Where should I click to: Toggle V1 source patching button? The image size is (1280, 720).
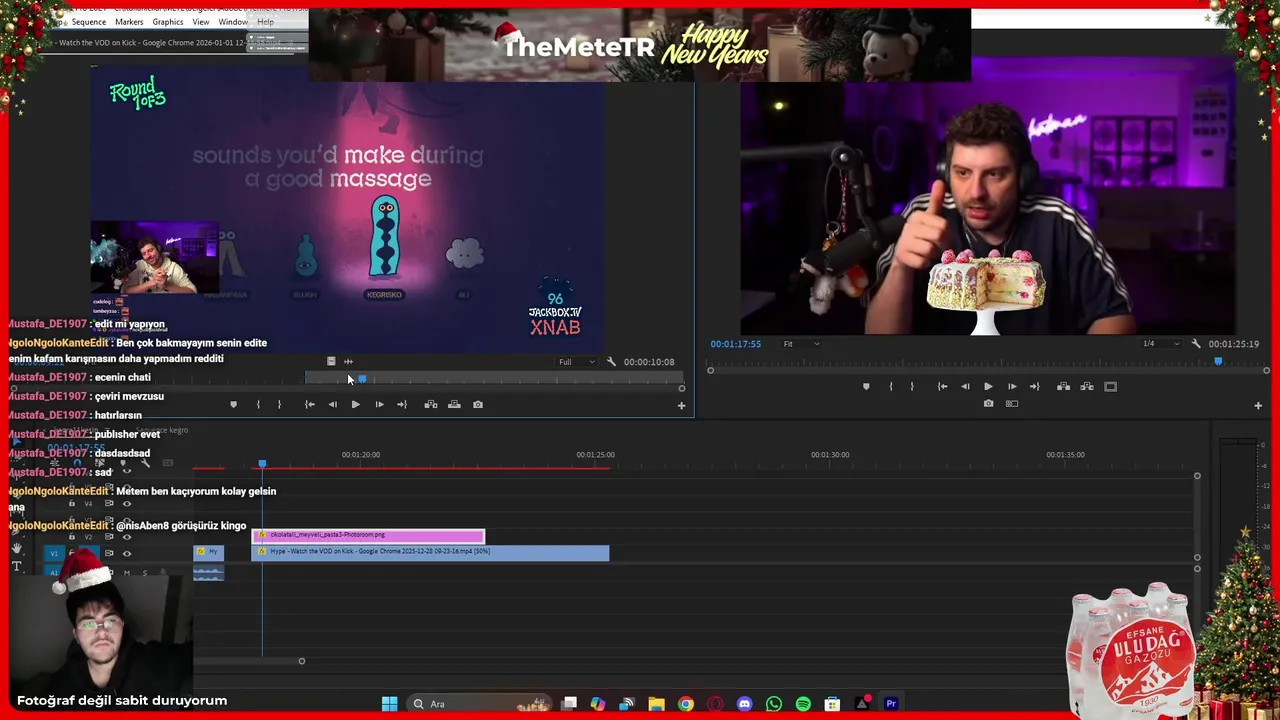[54, 553]
